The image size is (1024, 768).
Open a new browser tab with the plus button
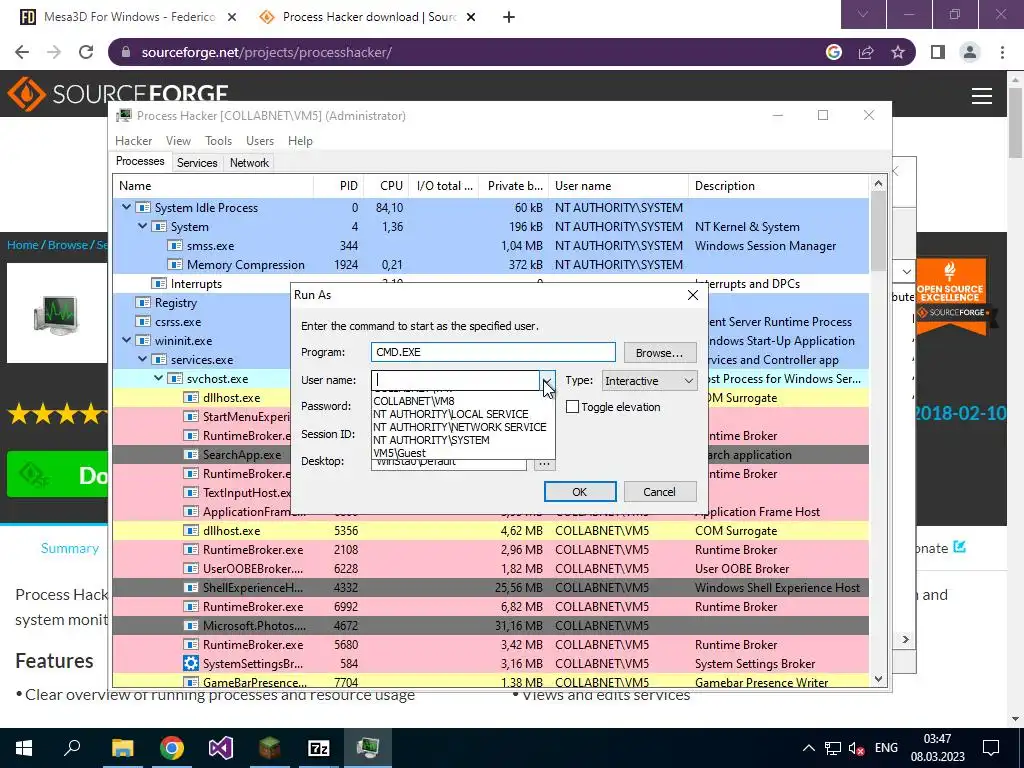pos(509,17)
